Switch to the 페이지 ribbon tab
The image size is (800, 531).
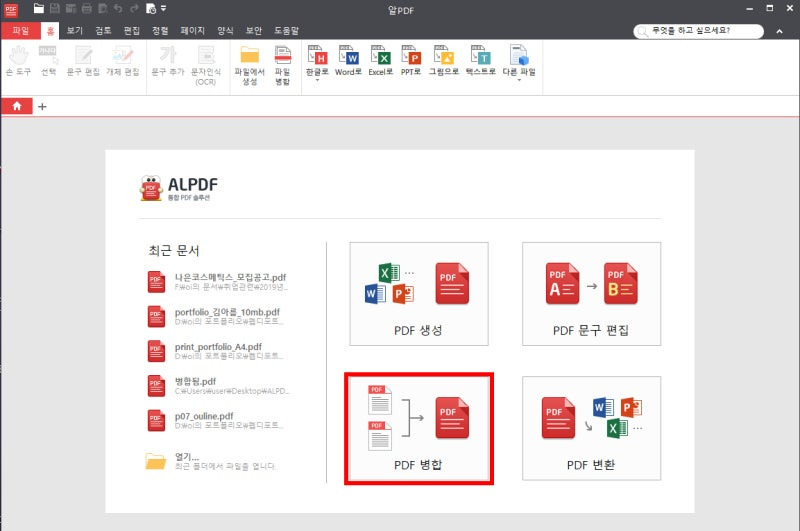pos(192,31)
